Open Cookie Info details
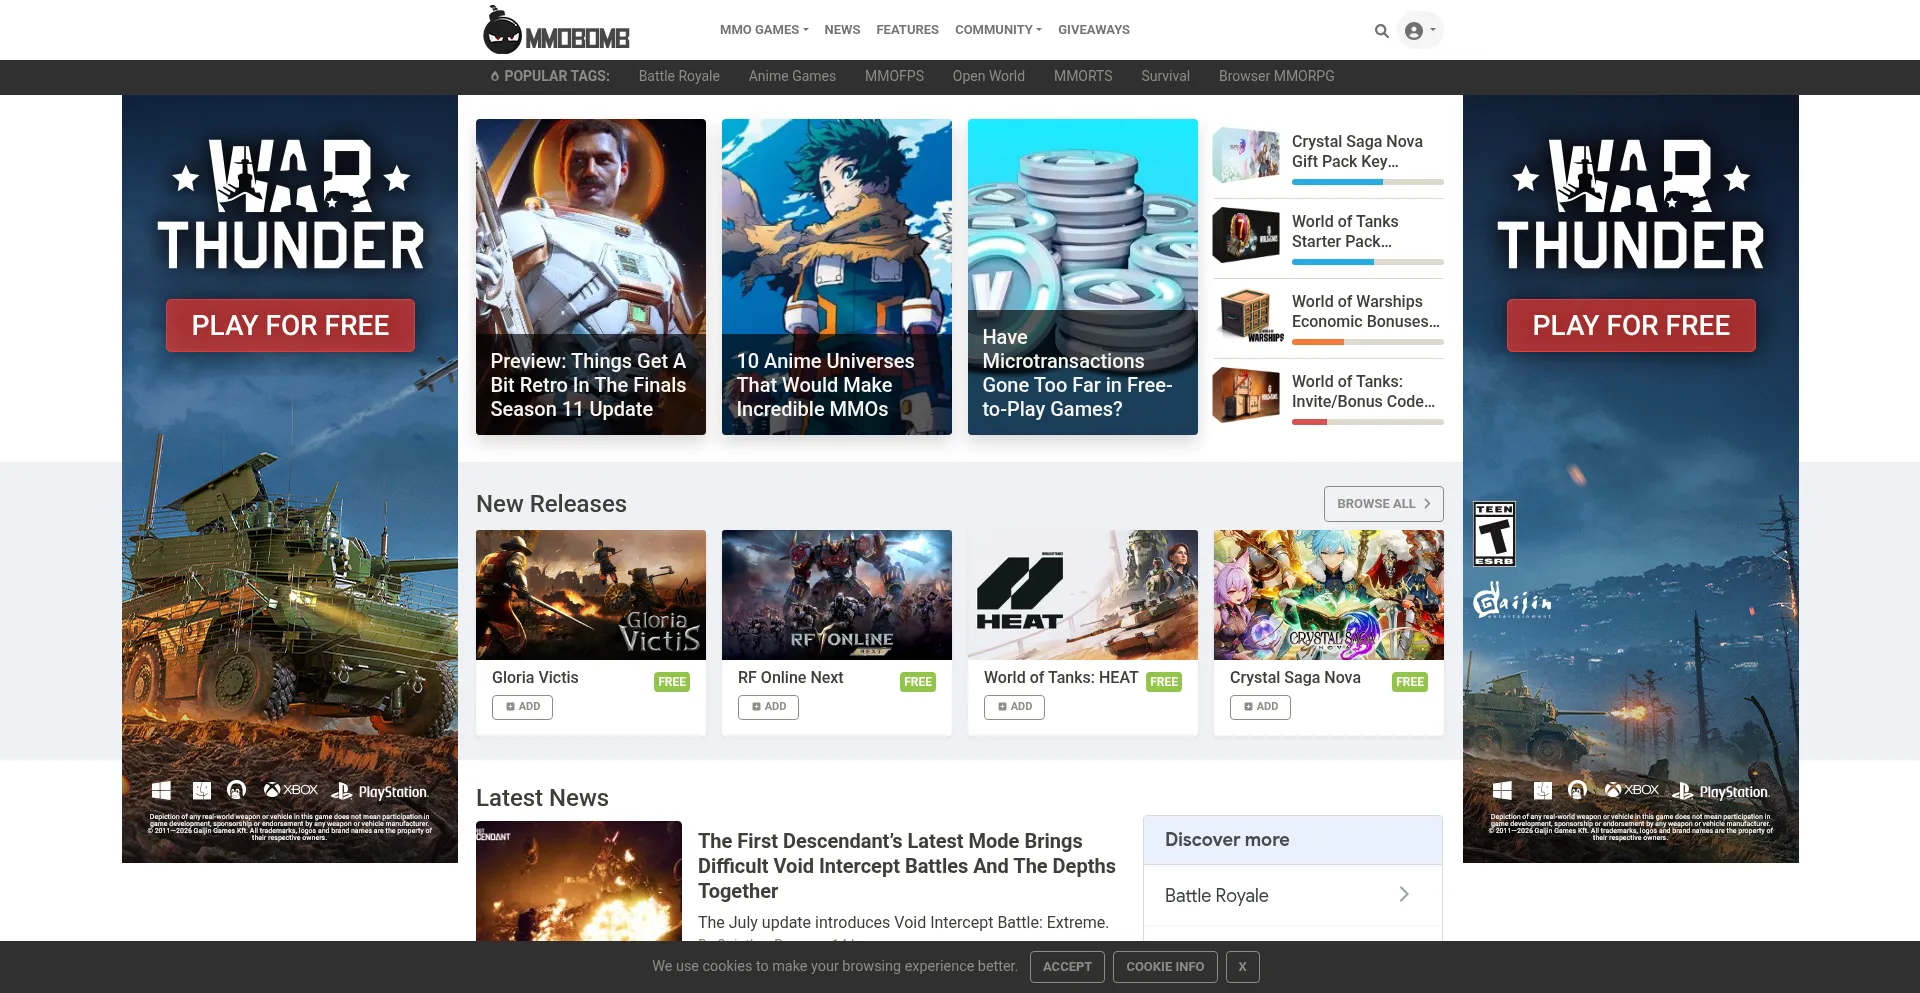 pos(1165,967)
